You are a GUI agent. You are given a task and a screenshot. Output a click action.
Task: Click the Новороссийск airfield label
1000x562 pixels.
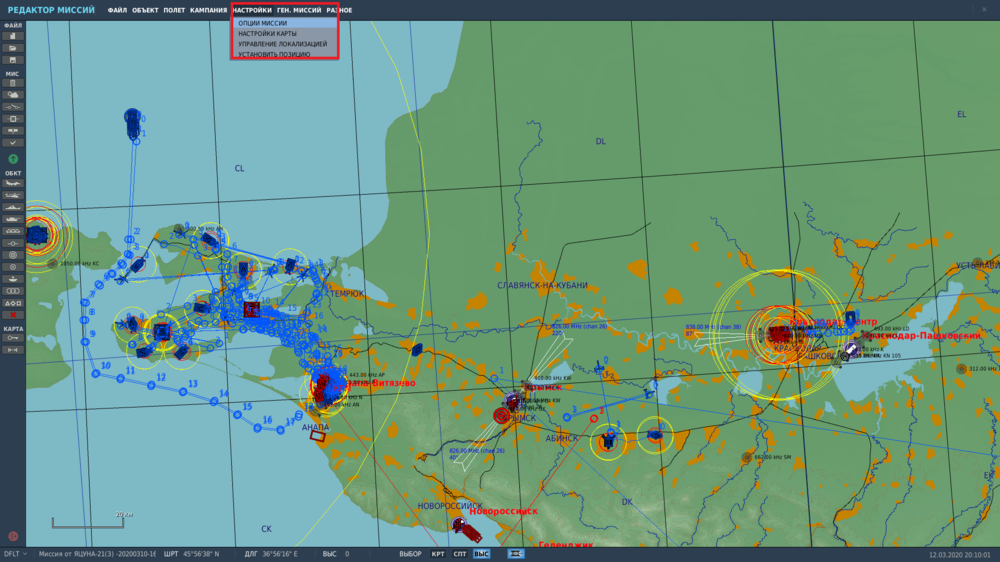pyautogui.click(x=503, y=511)
